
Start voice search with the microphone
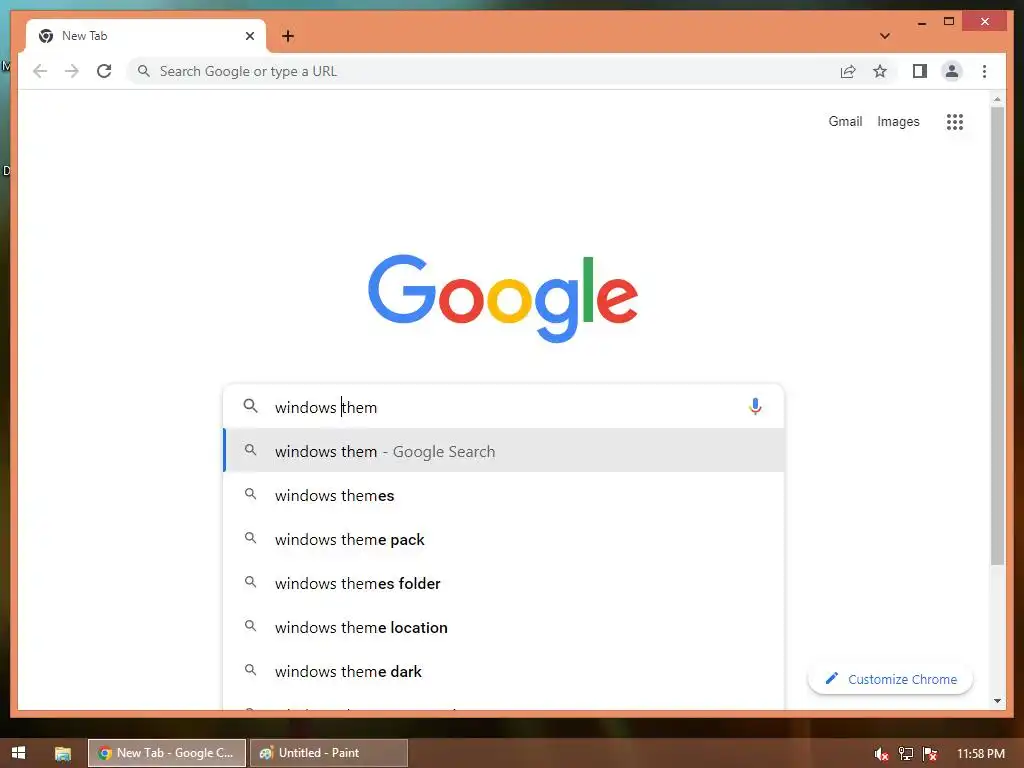755,407
